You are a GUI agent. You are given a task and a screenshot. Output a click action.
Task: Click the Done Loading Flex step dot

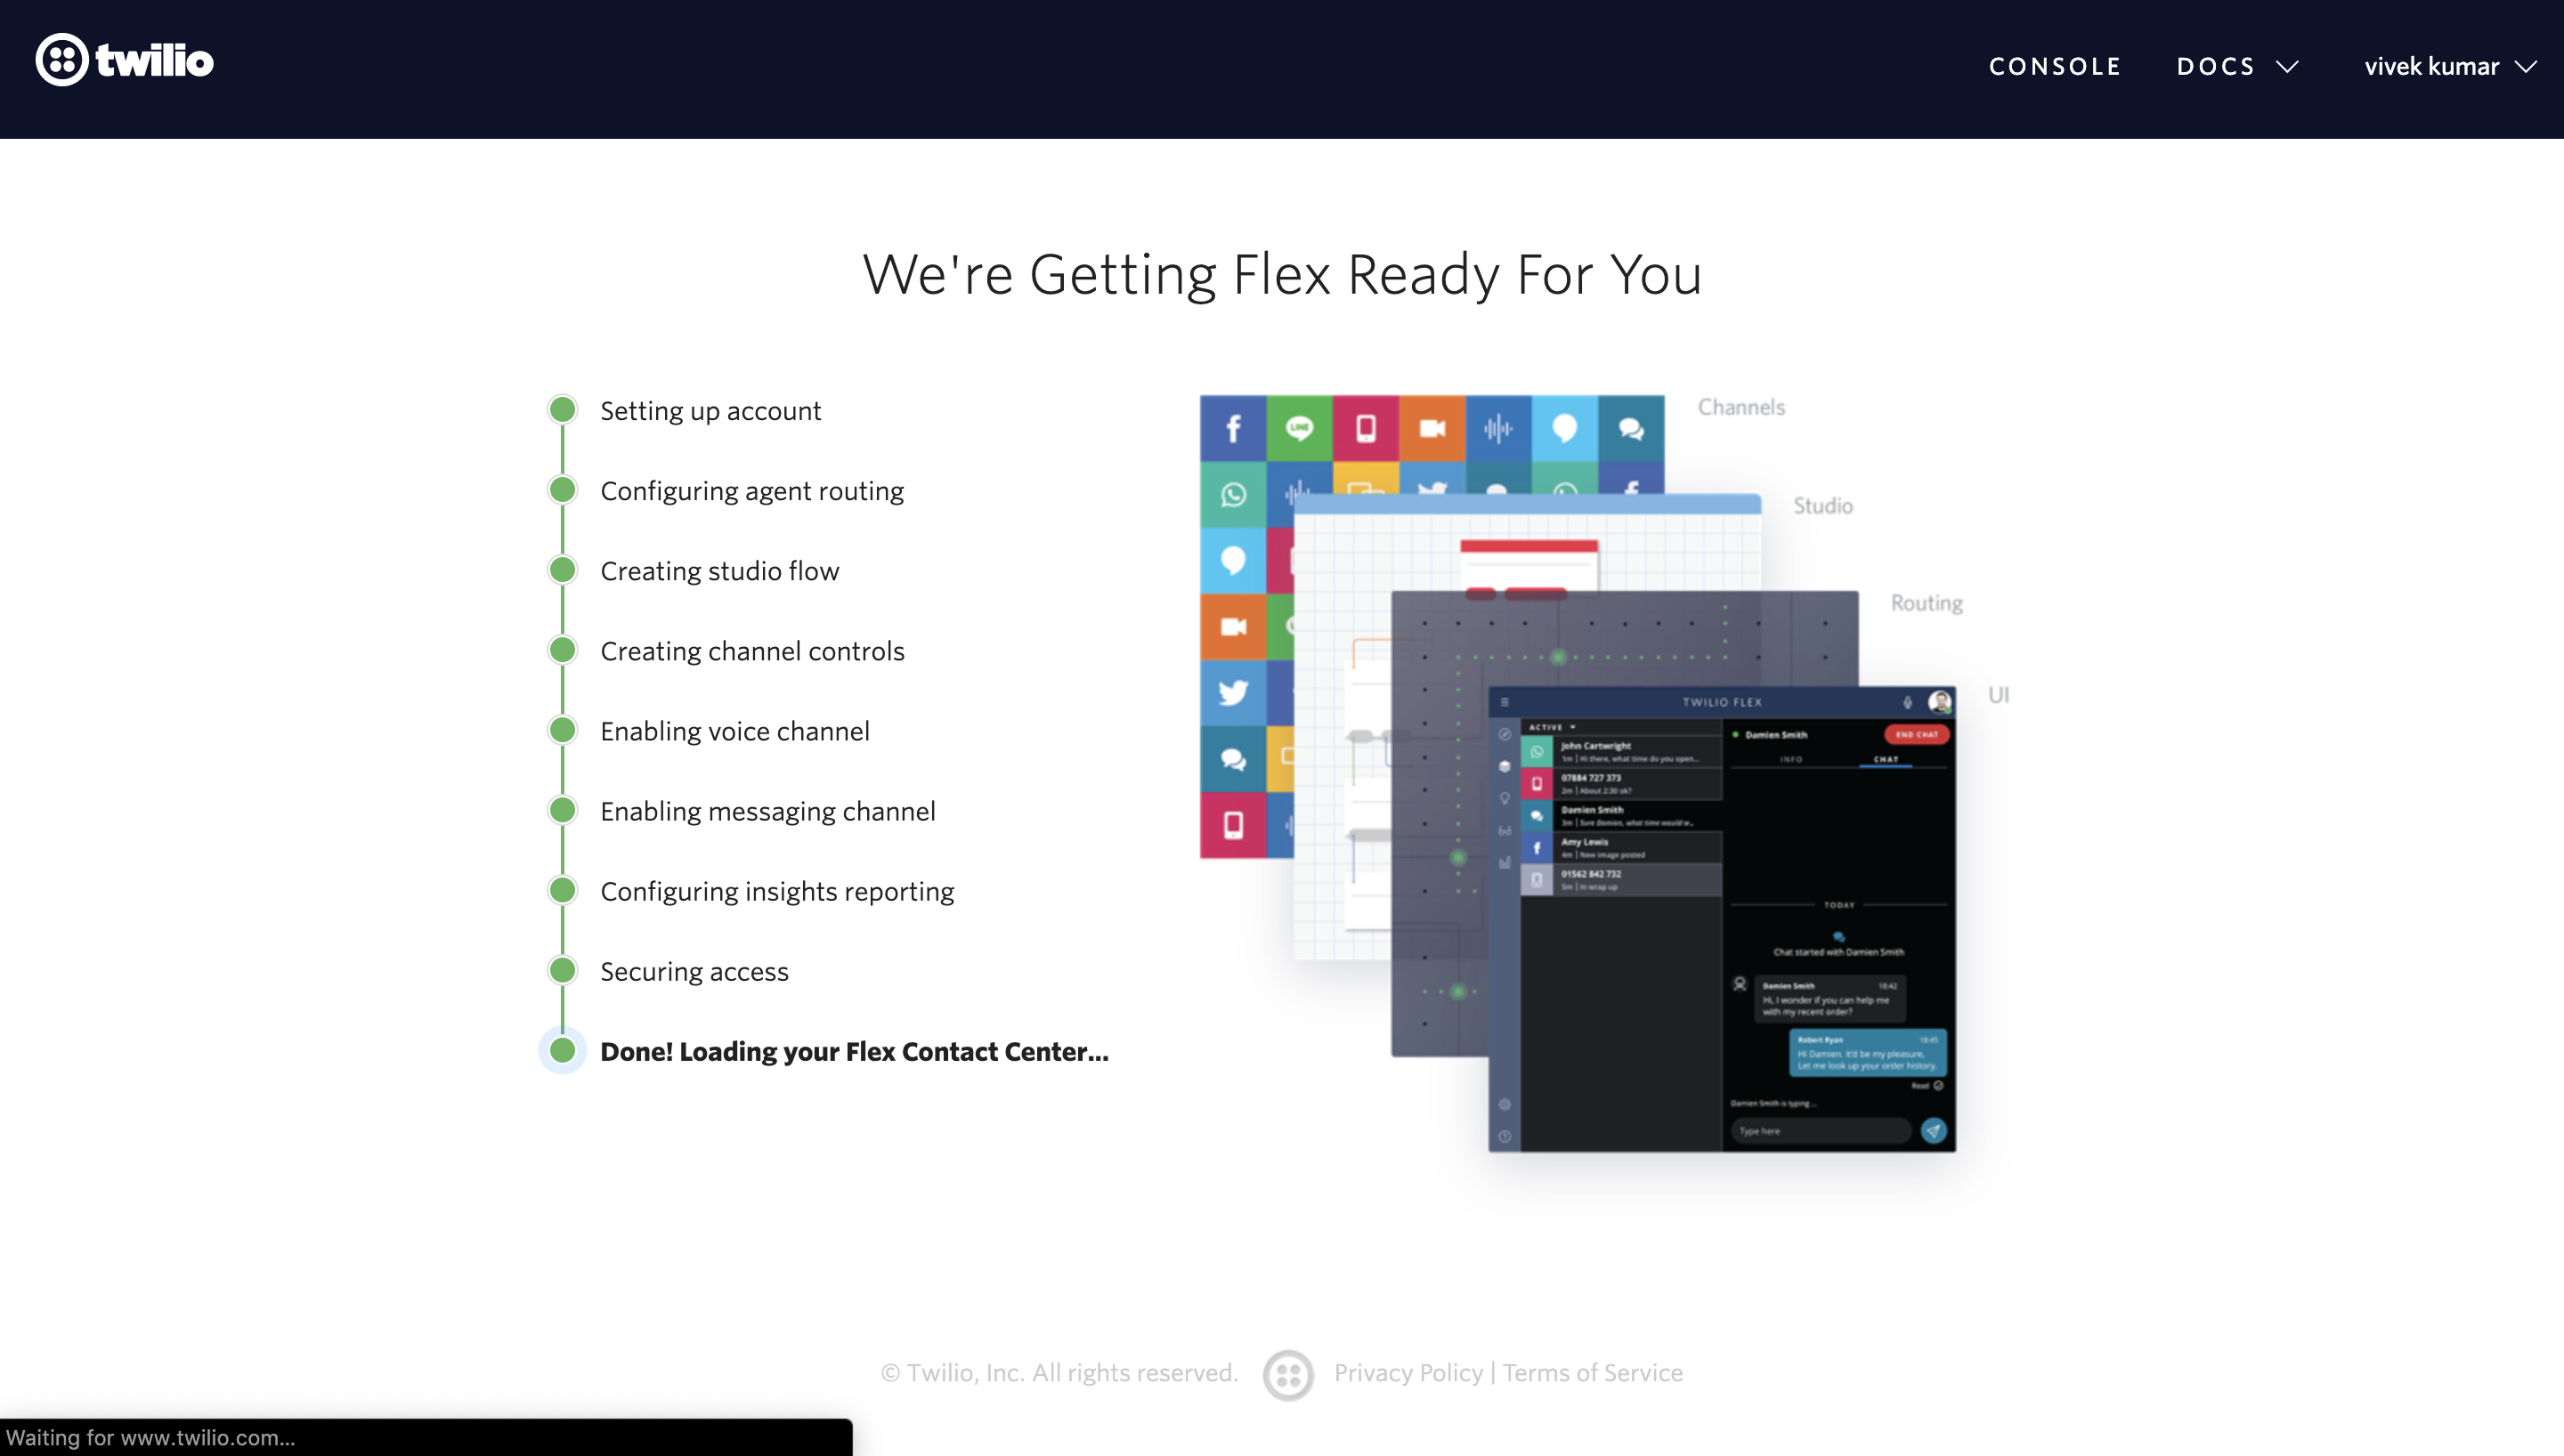tap(563, 1051)
